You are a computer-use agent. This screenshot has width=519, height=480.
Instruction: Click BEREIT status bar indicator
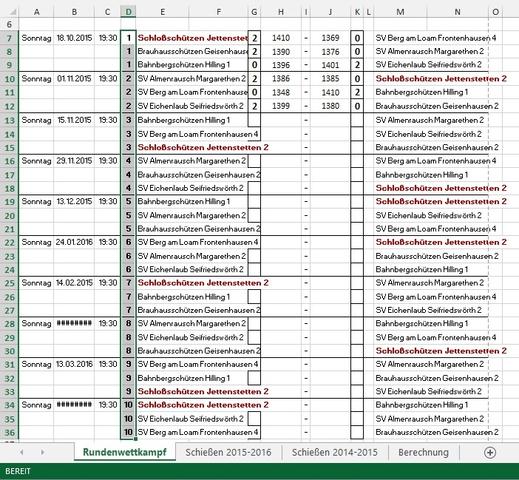18,471
